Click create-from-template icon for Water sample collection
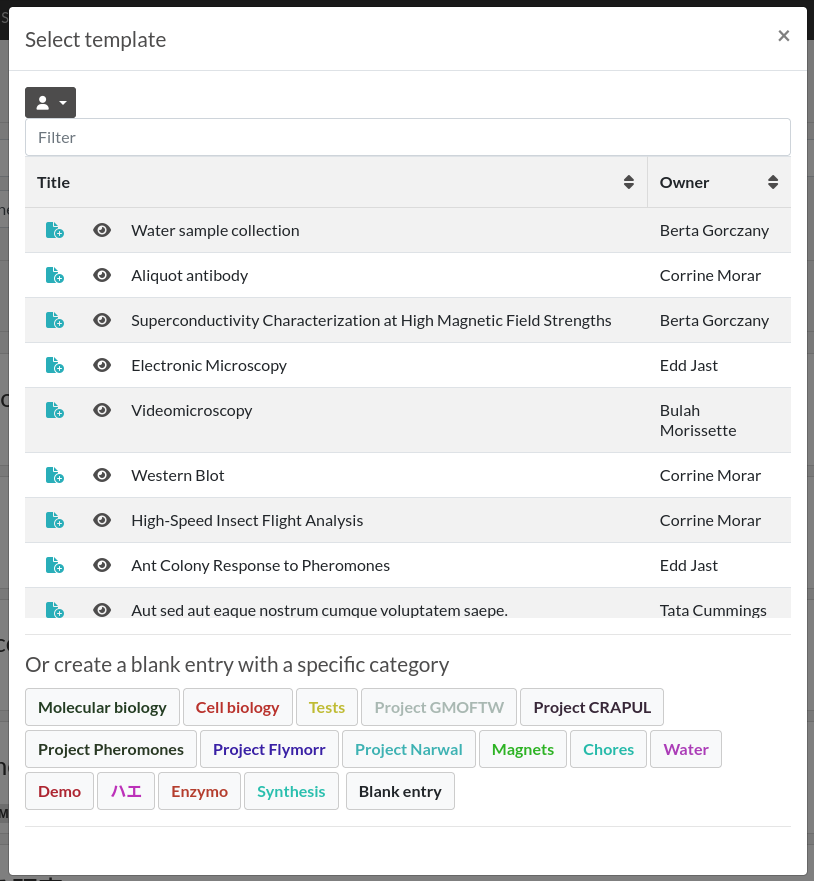Viewport: 814px width, 881px height. (x=55, y=231)
